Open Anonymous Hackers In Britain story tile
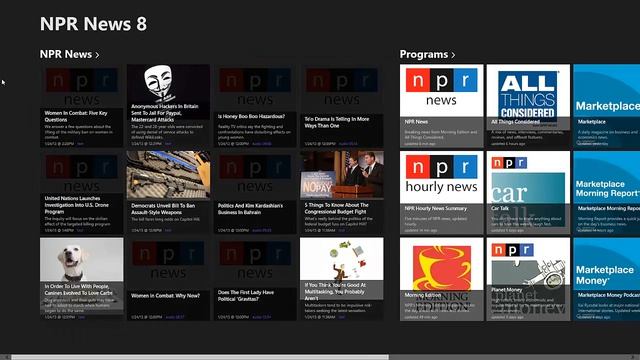The image size is (640, 360). (x=168, y=106)
